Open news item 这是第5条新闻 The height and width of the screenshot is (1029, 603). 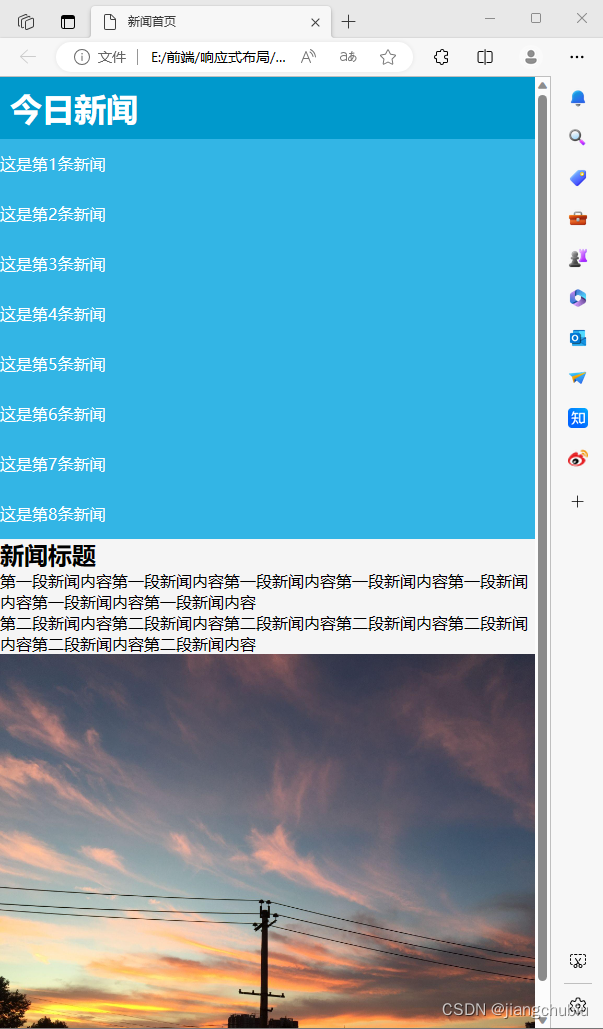pyautogui.click(x=53, y=365)
